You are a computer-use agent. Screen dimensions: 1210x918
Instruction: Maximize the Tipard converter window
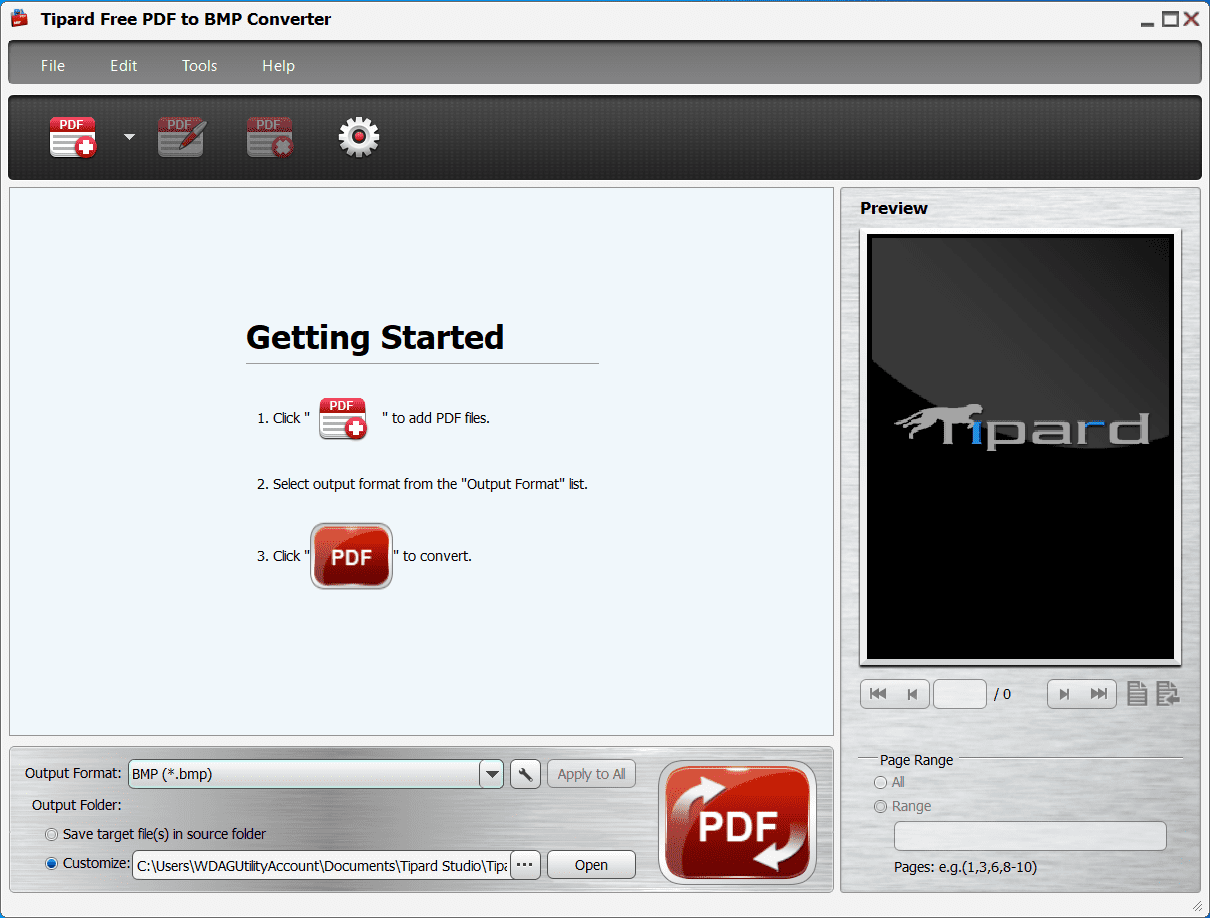click(x=1170, y=19)
